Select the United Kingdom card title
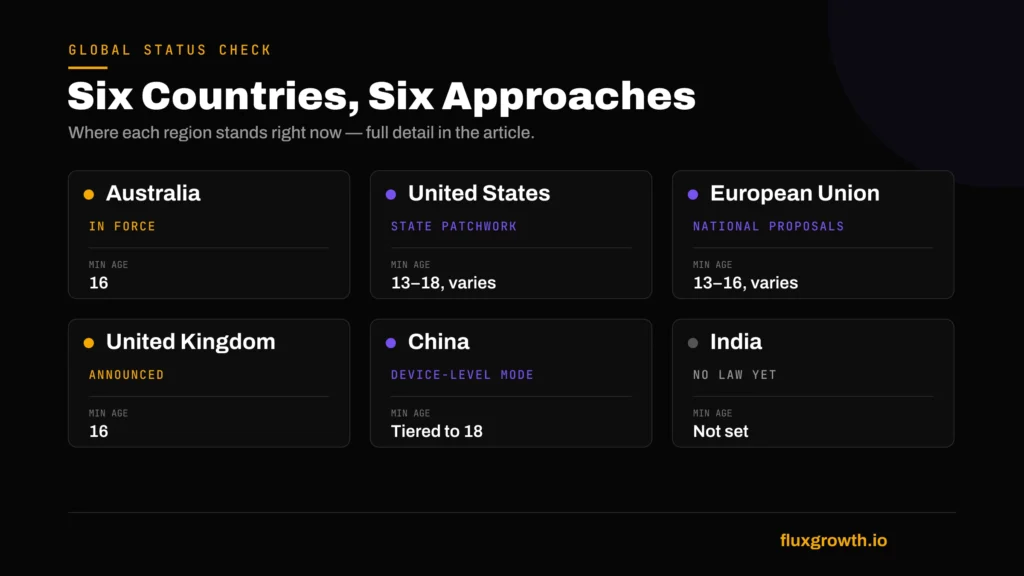The width and height of the screenshot is (1024, 576). pyautogui.click(x=191, y=342)
